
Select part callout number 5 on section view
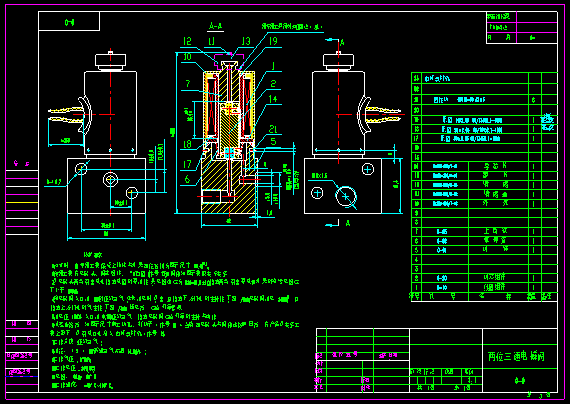pos(273,141)
